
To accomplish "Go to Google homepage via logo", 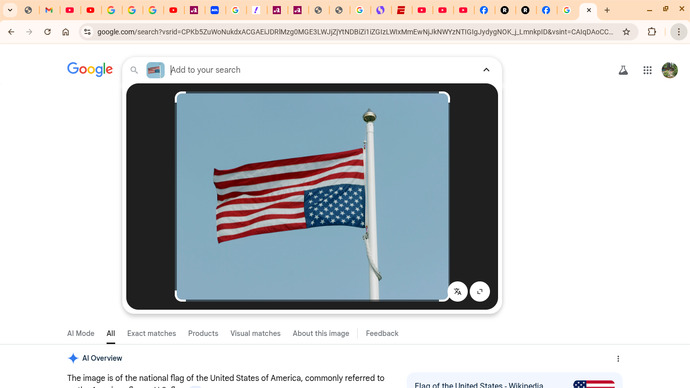I will [x=90, y=69].
